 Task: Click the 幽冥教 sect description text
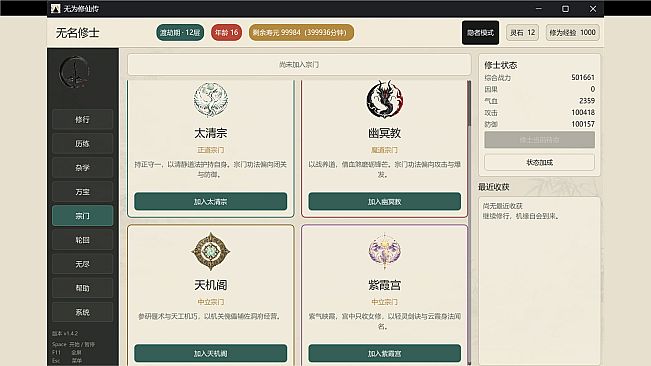point(384,170)
